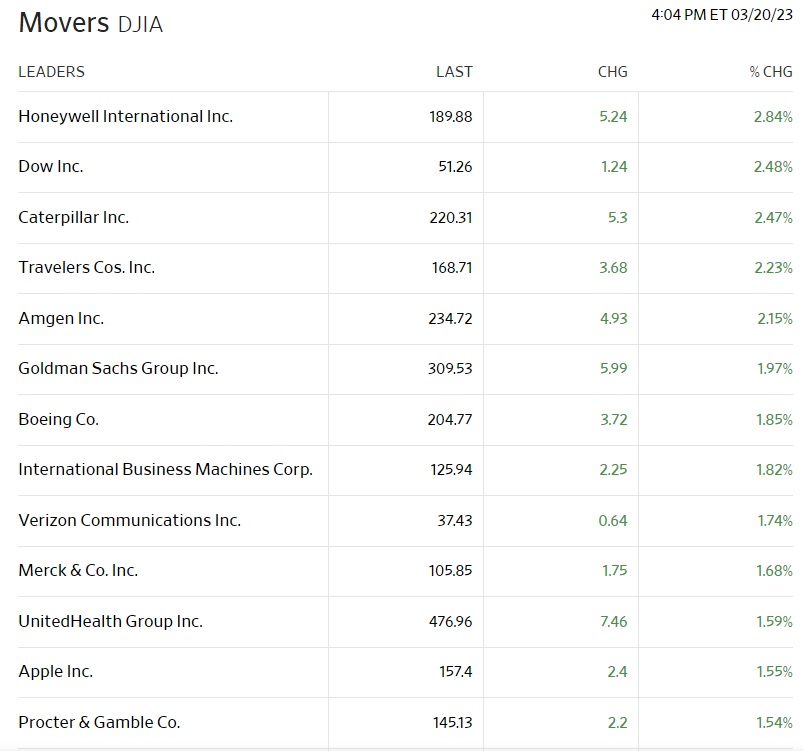This screenshot has width=803, height=751.
Task: Click UnitedHealth change value 7.46
Action: pos(614,621)
